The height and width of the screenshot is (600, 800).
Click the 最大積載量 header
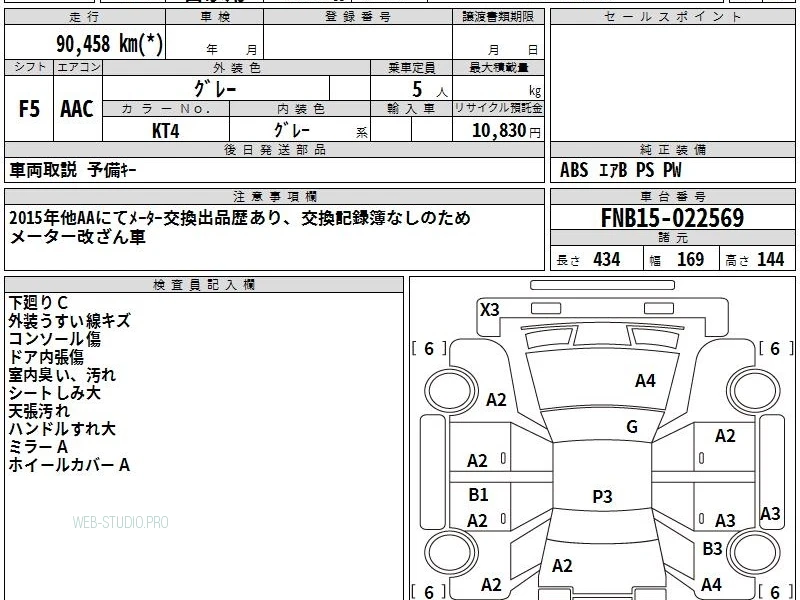pyautogui.click(x=498, y=67)
